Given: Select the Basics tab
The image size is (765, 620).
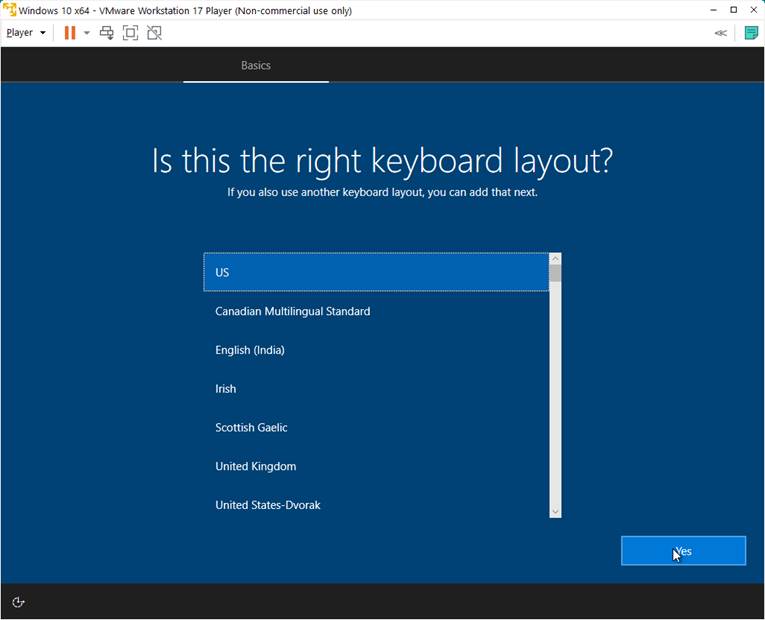Looking at the screenshot, I should tap(256, 65).
